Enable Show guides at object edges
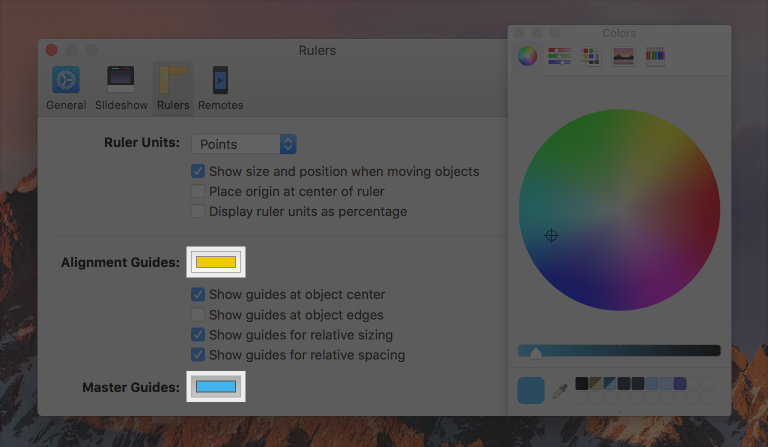The width and height of the screenshot is (768, 447). coord(198,315)
